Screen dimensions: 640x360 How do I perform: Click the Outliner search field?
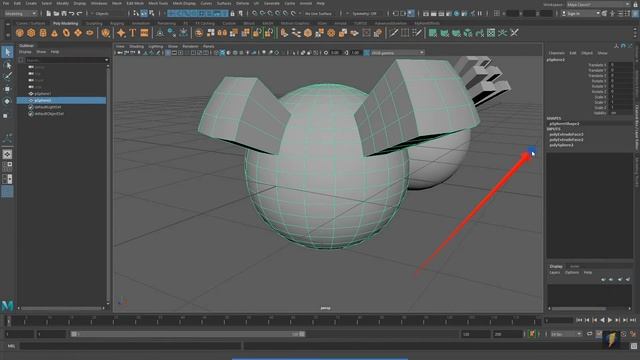click(64, 60)
